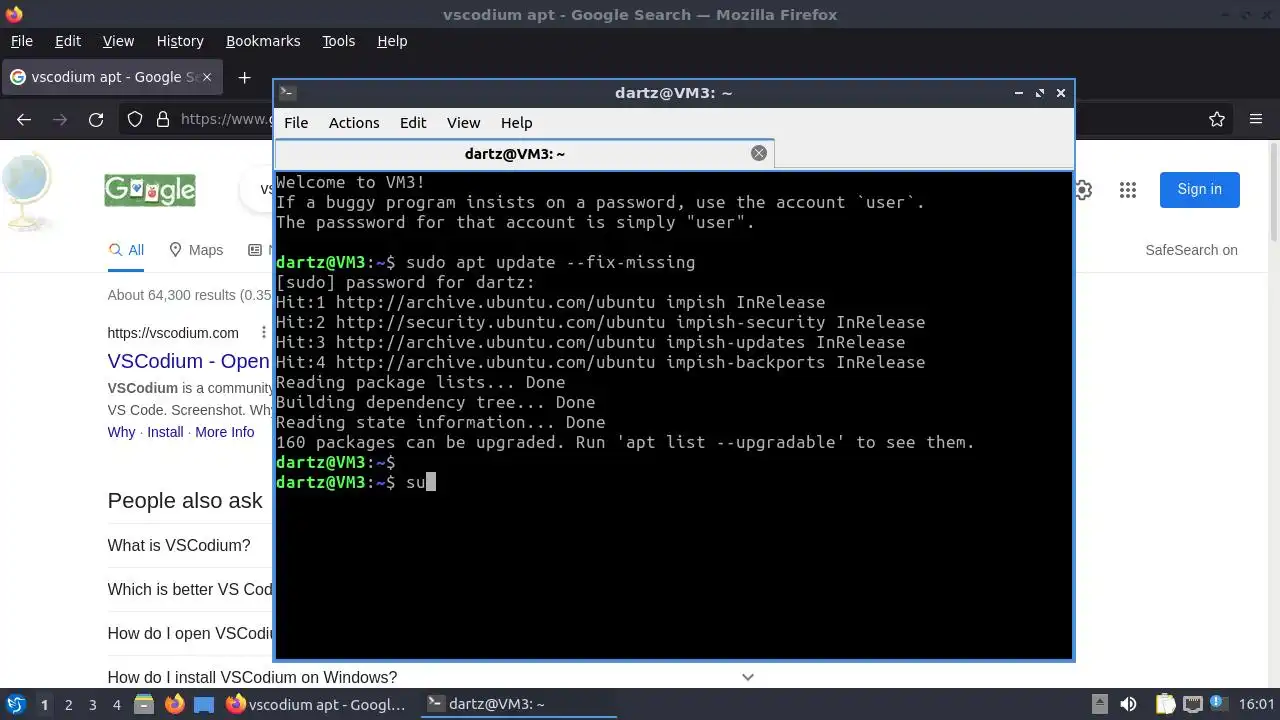
Task: Switch to the Maps search tab
Action: pyautogui.click(x=196, y=250)
